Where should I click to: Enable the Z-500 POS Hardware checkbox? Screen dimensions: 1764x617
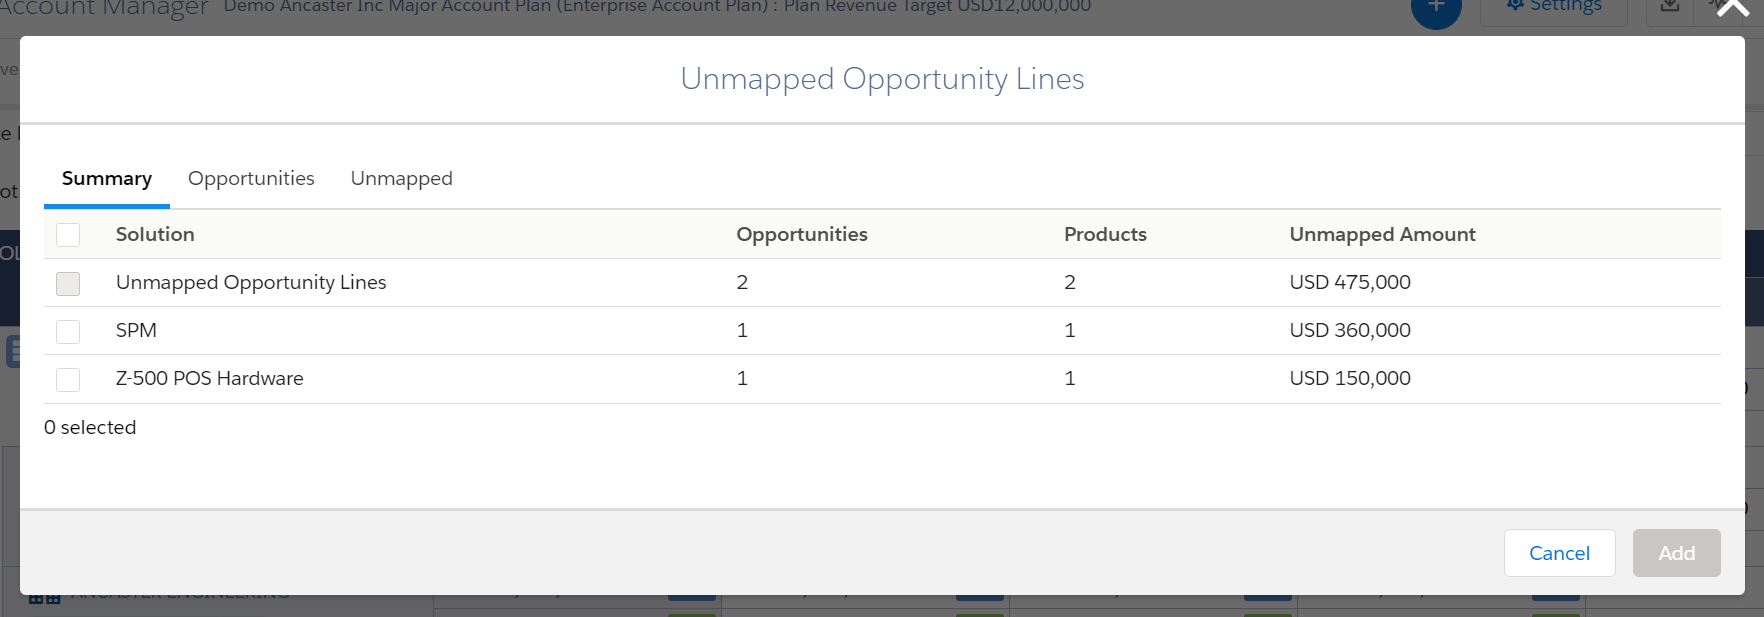point(68,379)
